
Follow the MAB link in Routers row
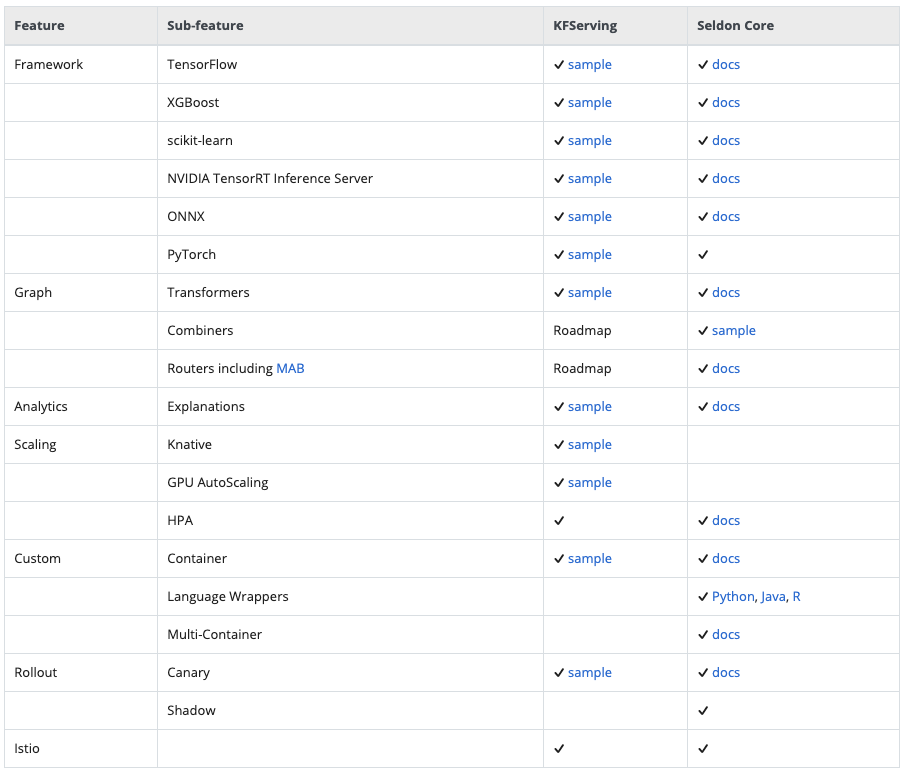pos(291,368)
